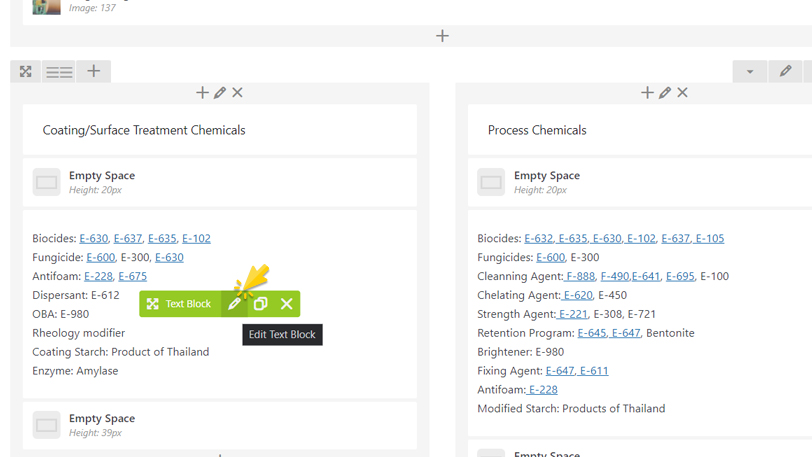
Task: Add element to the Coating column via plus
Action: click(202, 93)
